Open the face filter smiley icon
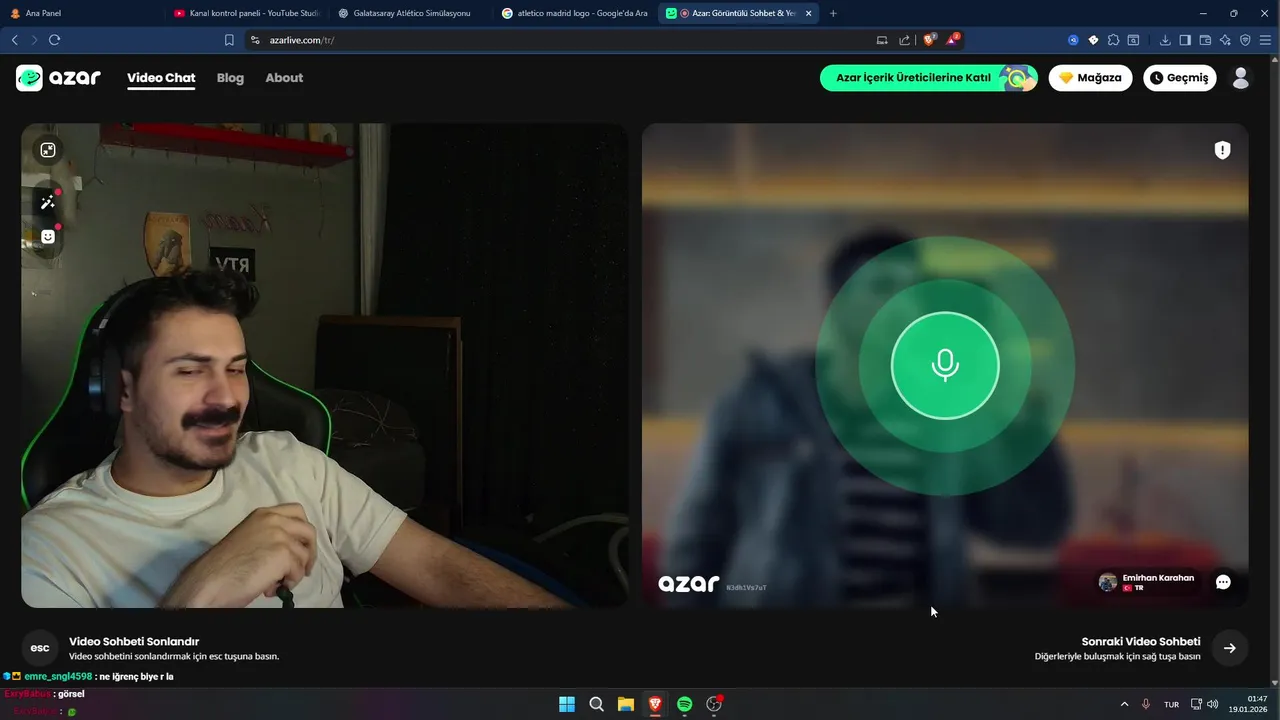The image size is (1280, 720). click(x=48, y=237)
